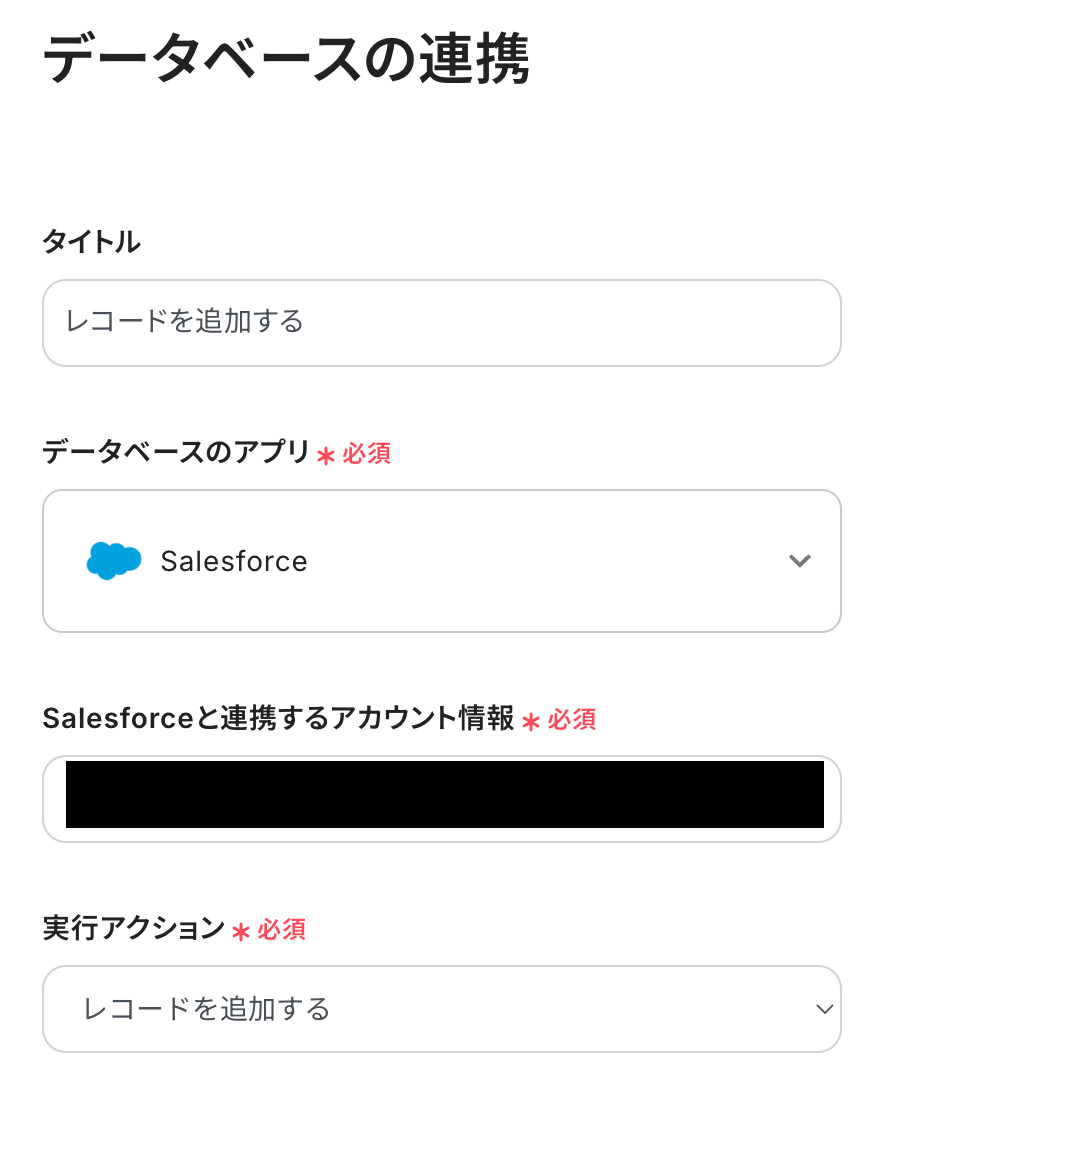Screen dimensions: 1066x1150
Task: Click red asterisk next to データベースのアプリ
Action: point(325,456)
